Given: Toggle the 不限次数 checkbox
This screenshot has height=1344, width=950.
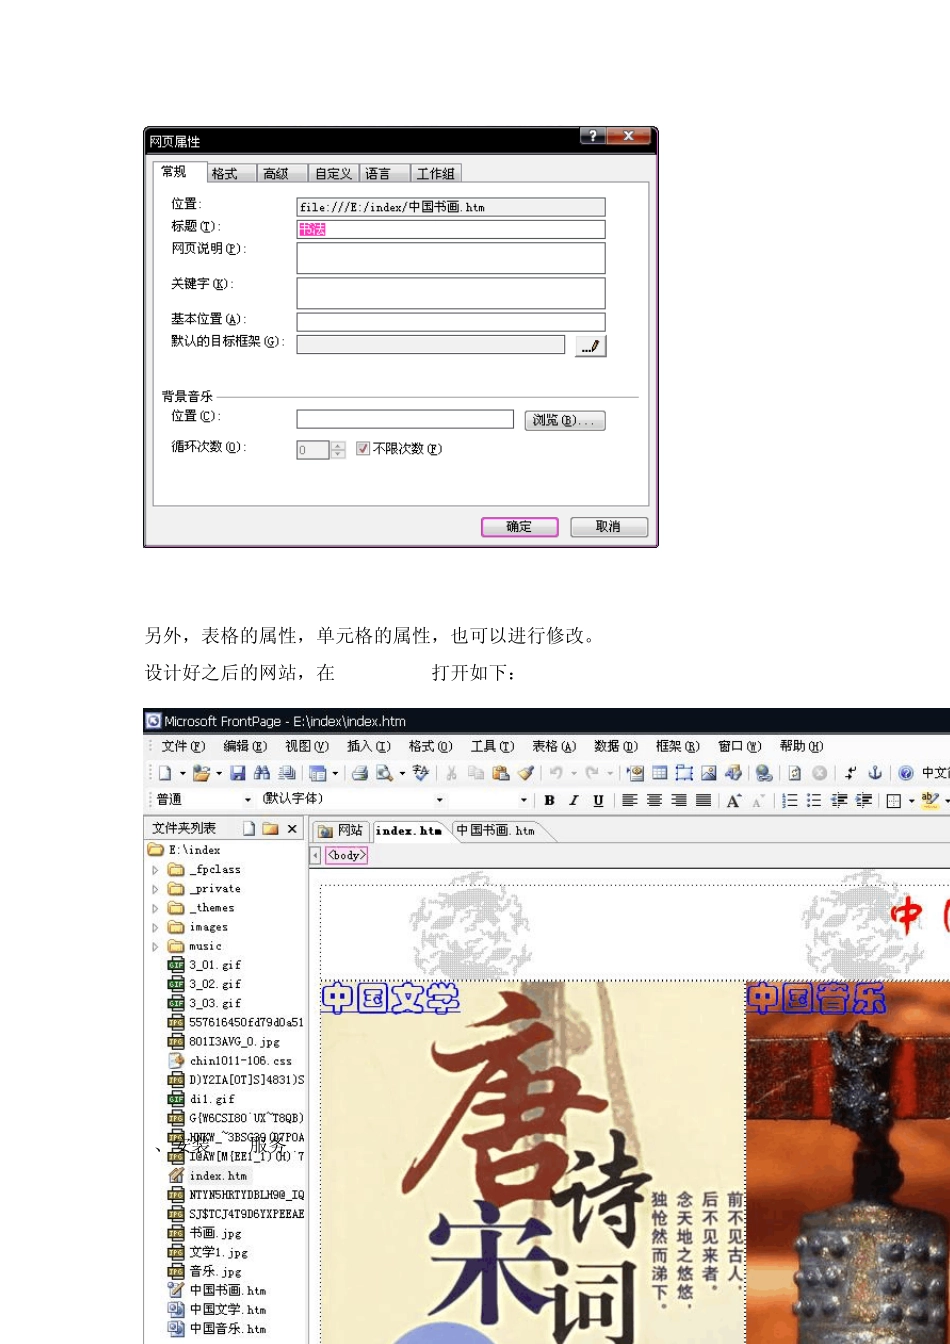Looking at the screenshot, I should tap(363, 449).
